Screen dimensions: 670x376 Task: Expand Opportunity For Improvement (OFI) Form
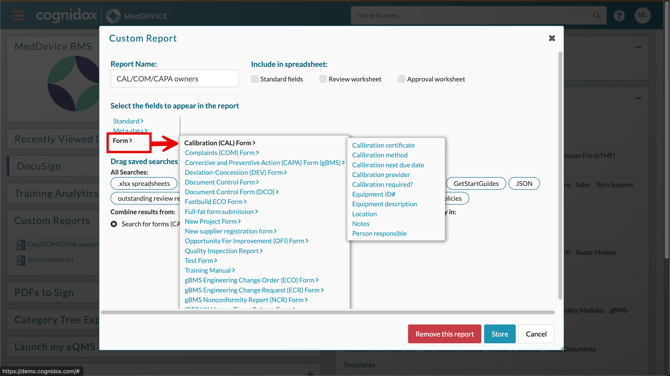coord(246,241)
